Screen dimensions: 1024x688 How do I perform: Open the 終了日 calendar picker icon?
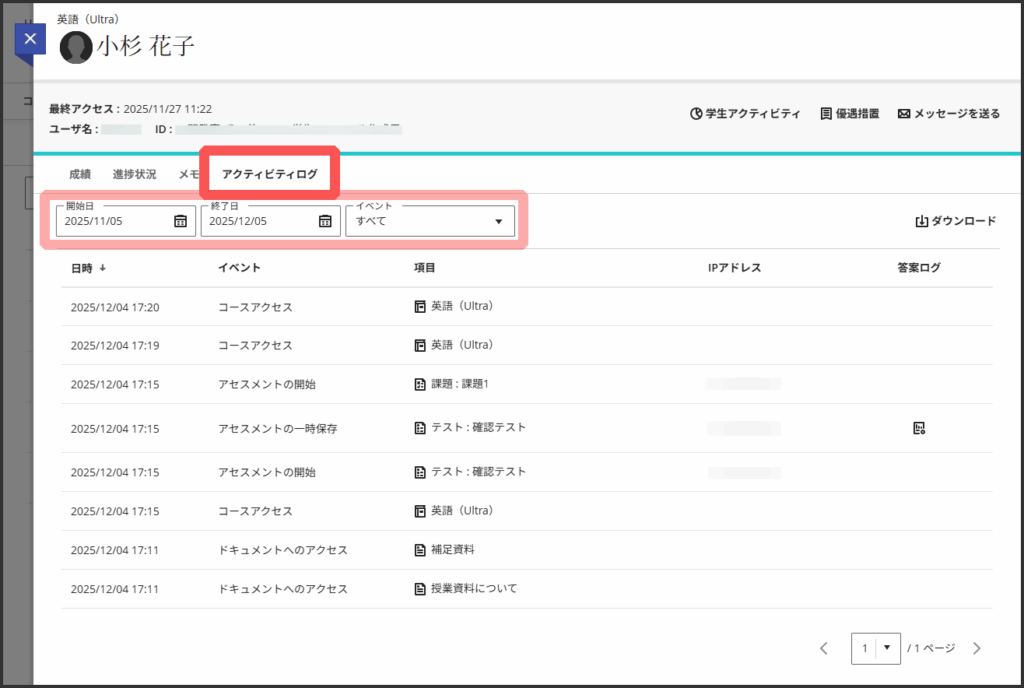tap(325, 221)
